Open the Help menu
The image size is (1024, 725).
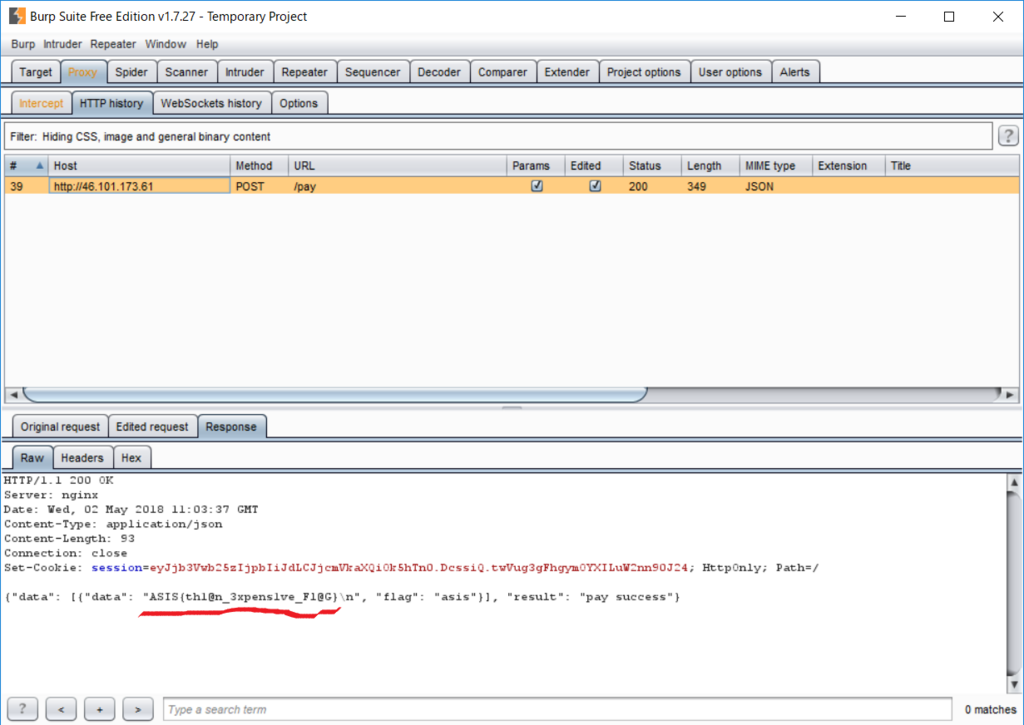tap(207, 44)
